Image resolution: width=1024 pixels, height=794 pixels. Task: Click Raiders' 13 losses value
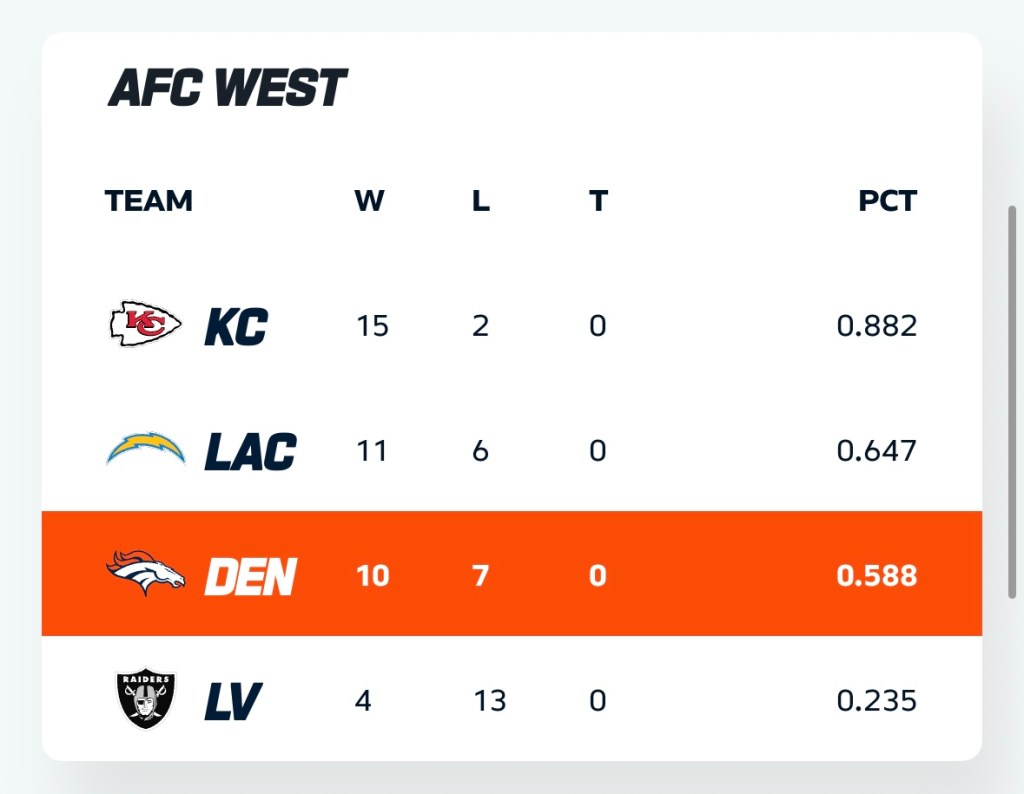click(x=489, y=700)
